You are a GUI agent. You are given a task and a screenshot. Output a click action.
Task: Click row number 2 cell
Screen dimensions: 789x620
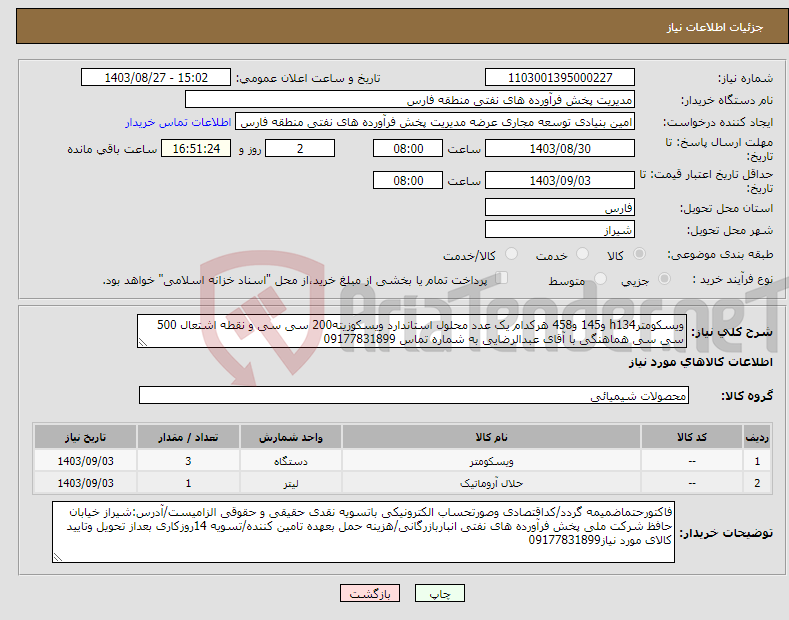pos(757,483)
